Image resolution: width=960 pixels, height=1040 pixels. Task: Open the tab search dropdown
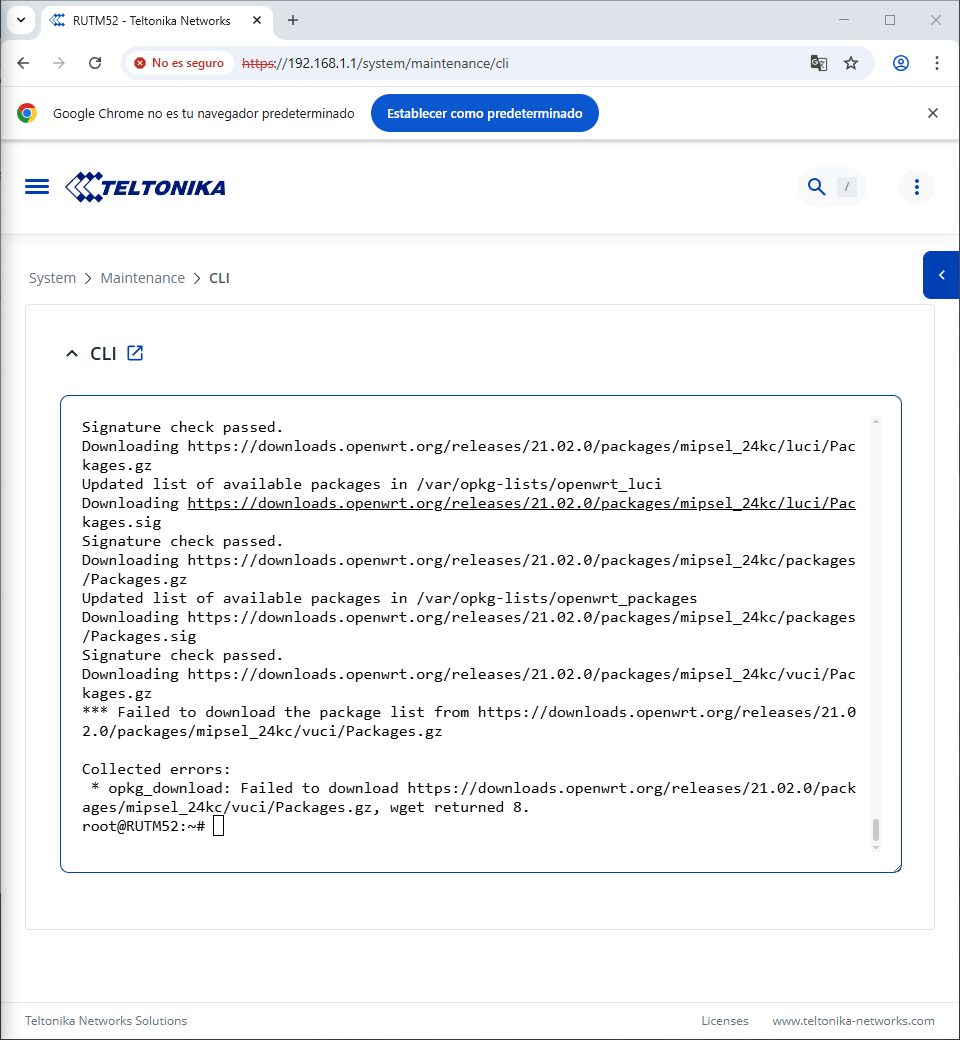coord(21,20)
